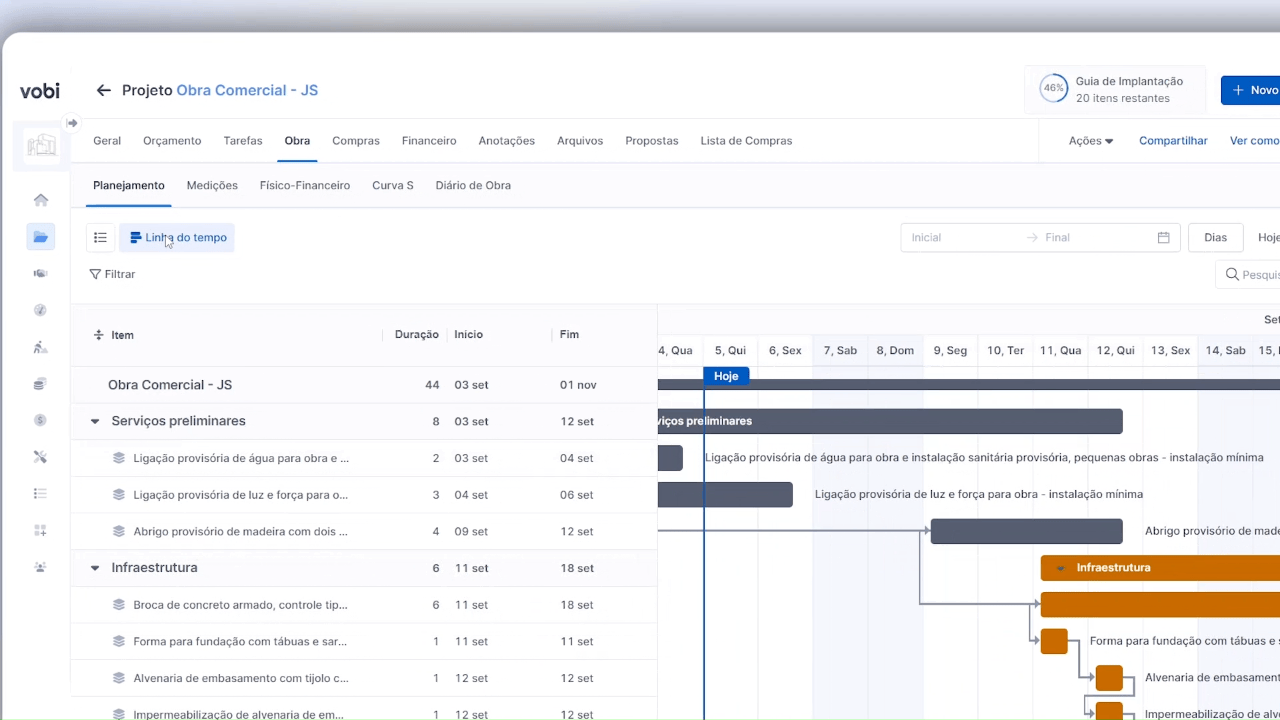Screen dimensions: 1280x720
Task: Click the Compartilhar link
Action: 1173,141
